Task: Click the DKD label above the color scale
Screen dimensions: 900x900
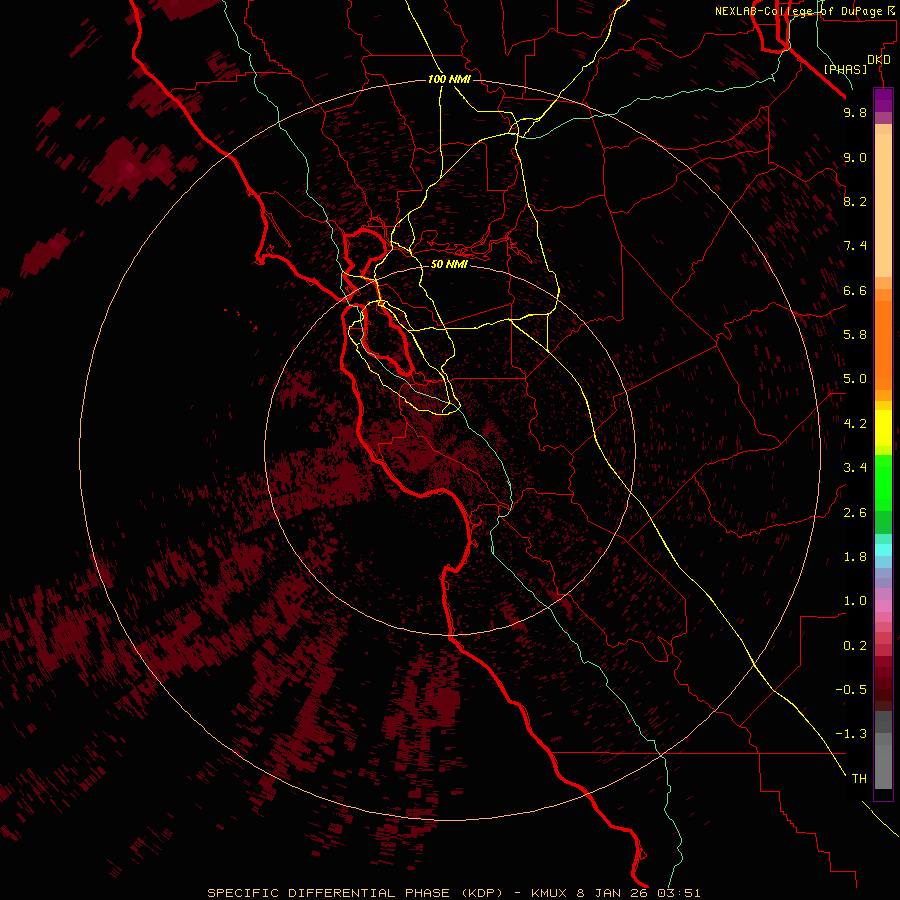Action: coord(879,60)
